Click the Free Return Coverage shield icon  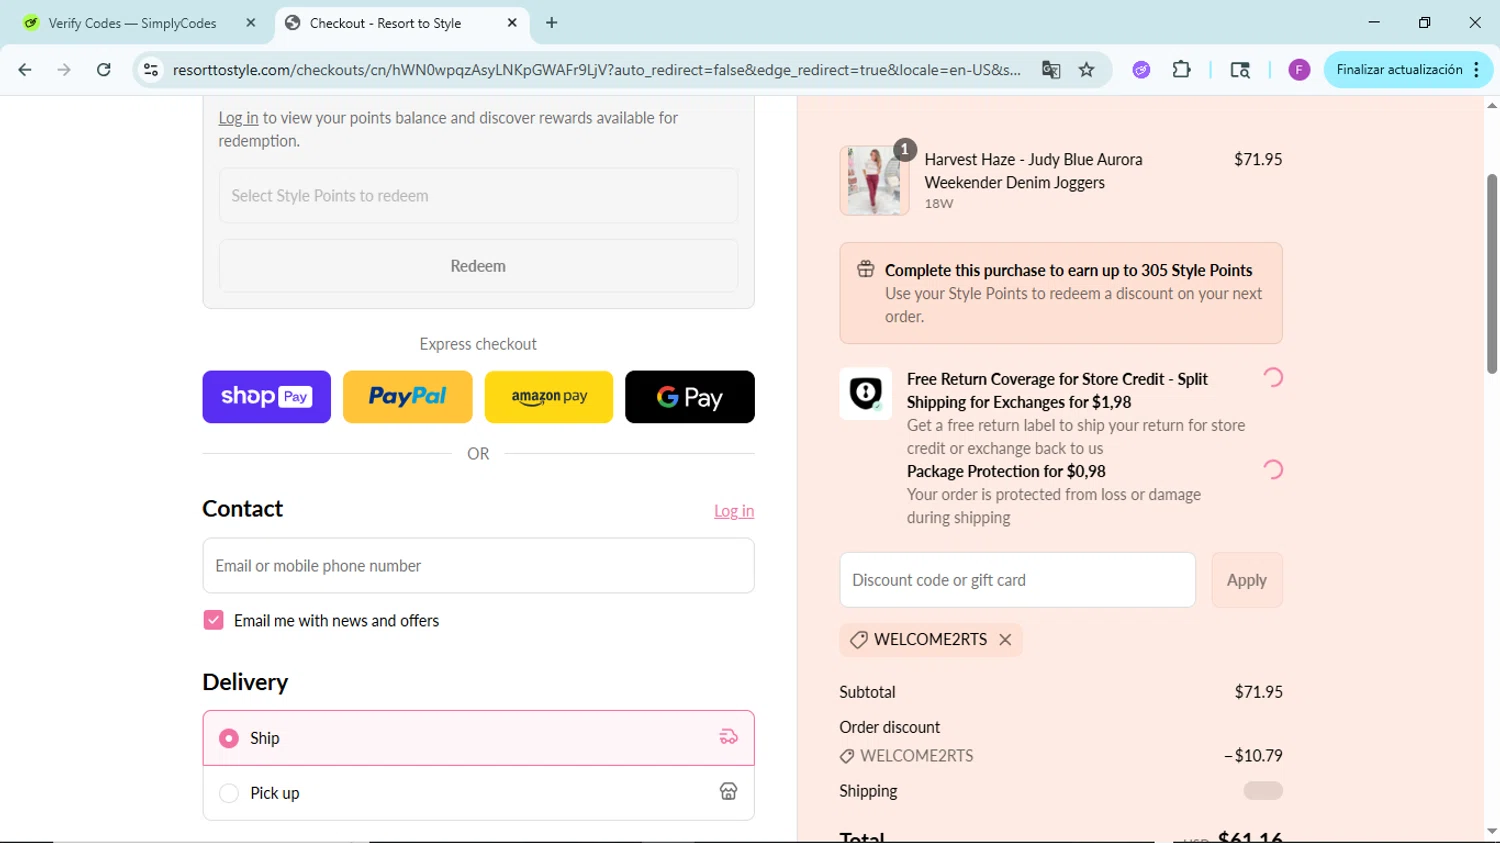(x=865, y=393)
